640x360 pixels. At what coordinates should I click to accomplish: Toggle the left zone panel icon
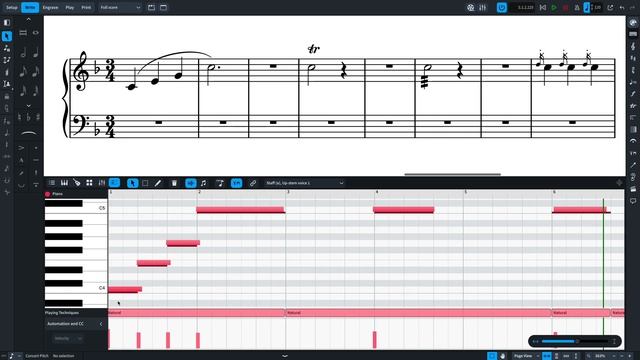point(7,22)
